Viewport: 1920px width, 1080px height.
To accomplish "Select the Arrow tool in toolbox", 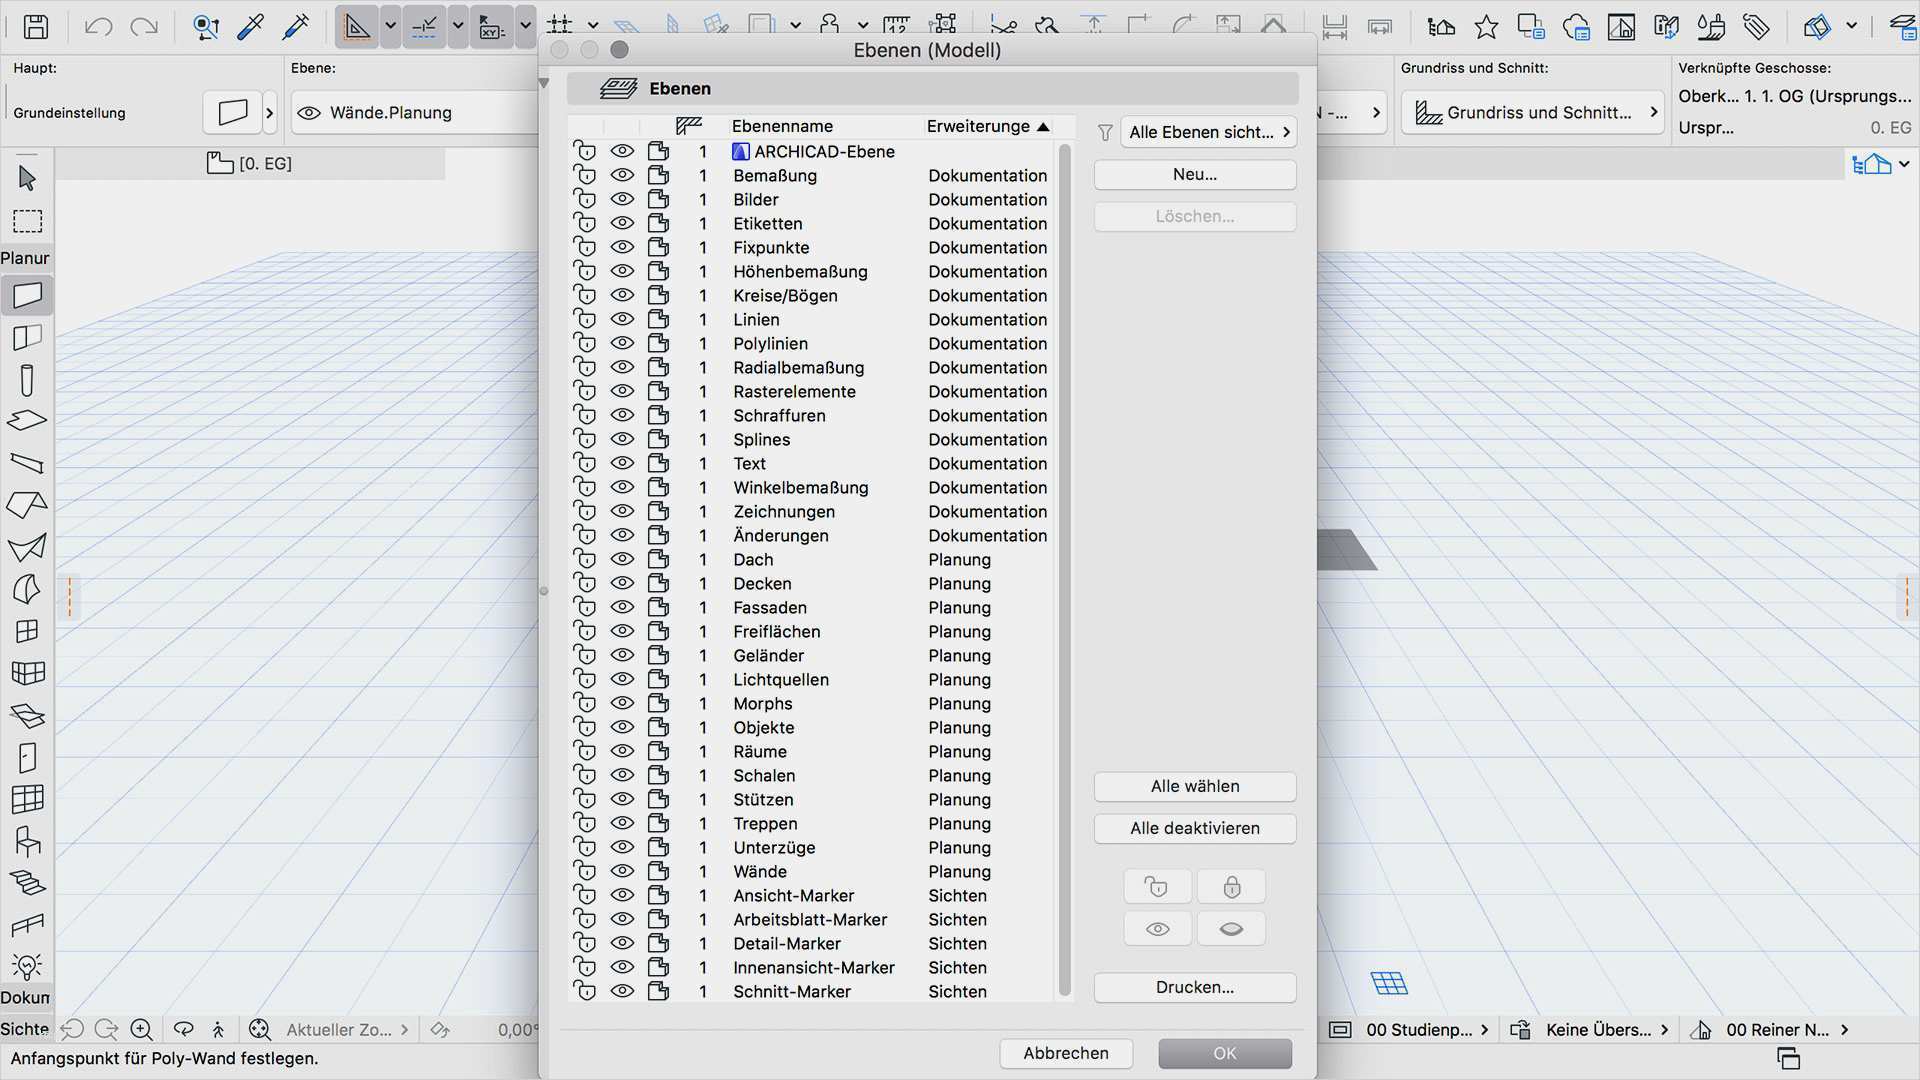I will click(x=27, y=178).
